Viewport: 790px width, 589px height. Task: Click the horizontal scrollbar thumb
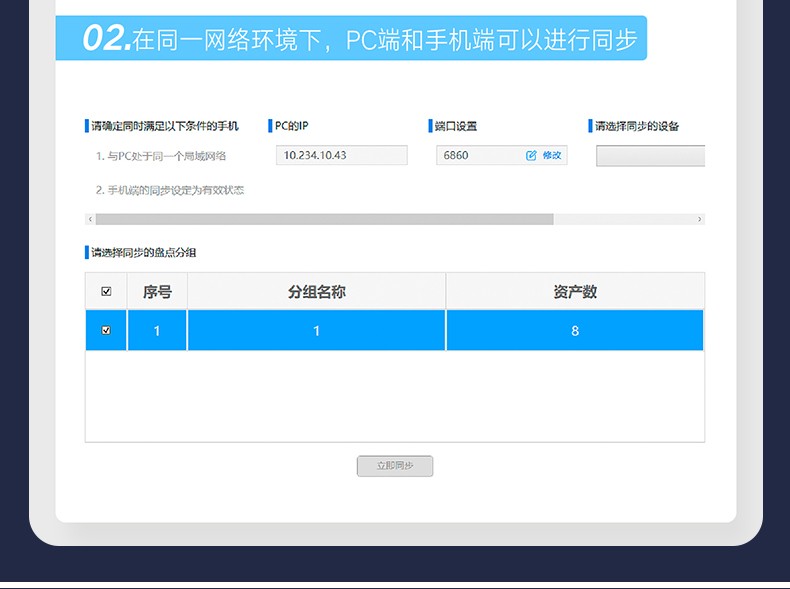[324, 219]
